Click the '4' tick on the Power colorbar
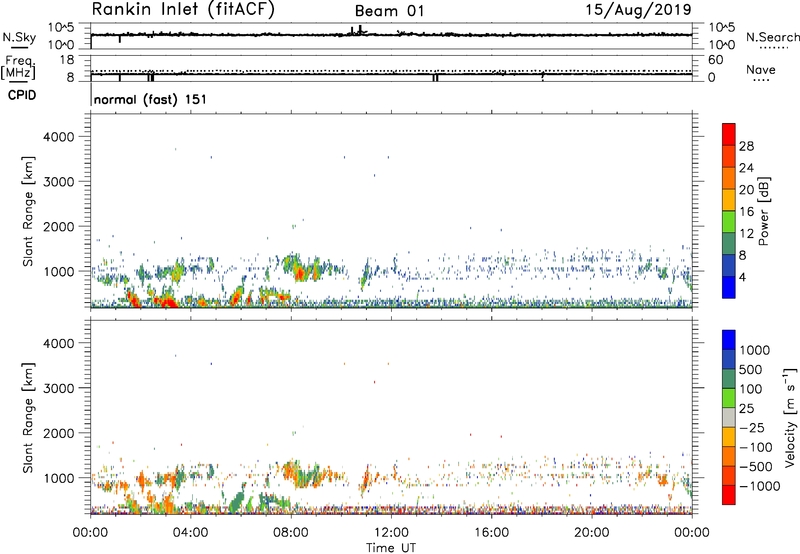Screen dimensions: 800x554 coord(743,277)
